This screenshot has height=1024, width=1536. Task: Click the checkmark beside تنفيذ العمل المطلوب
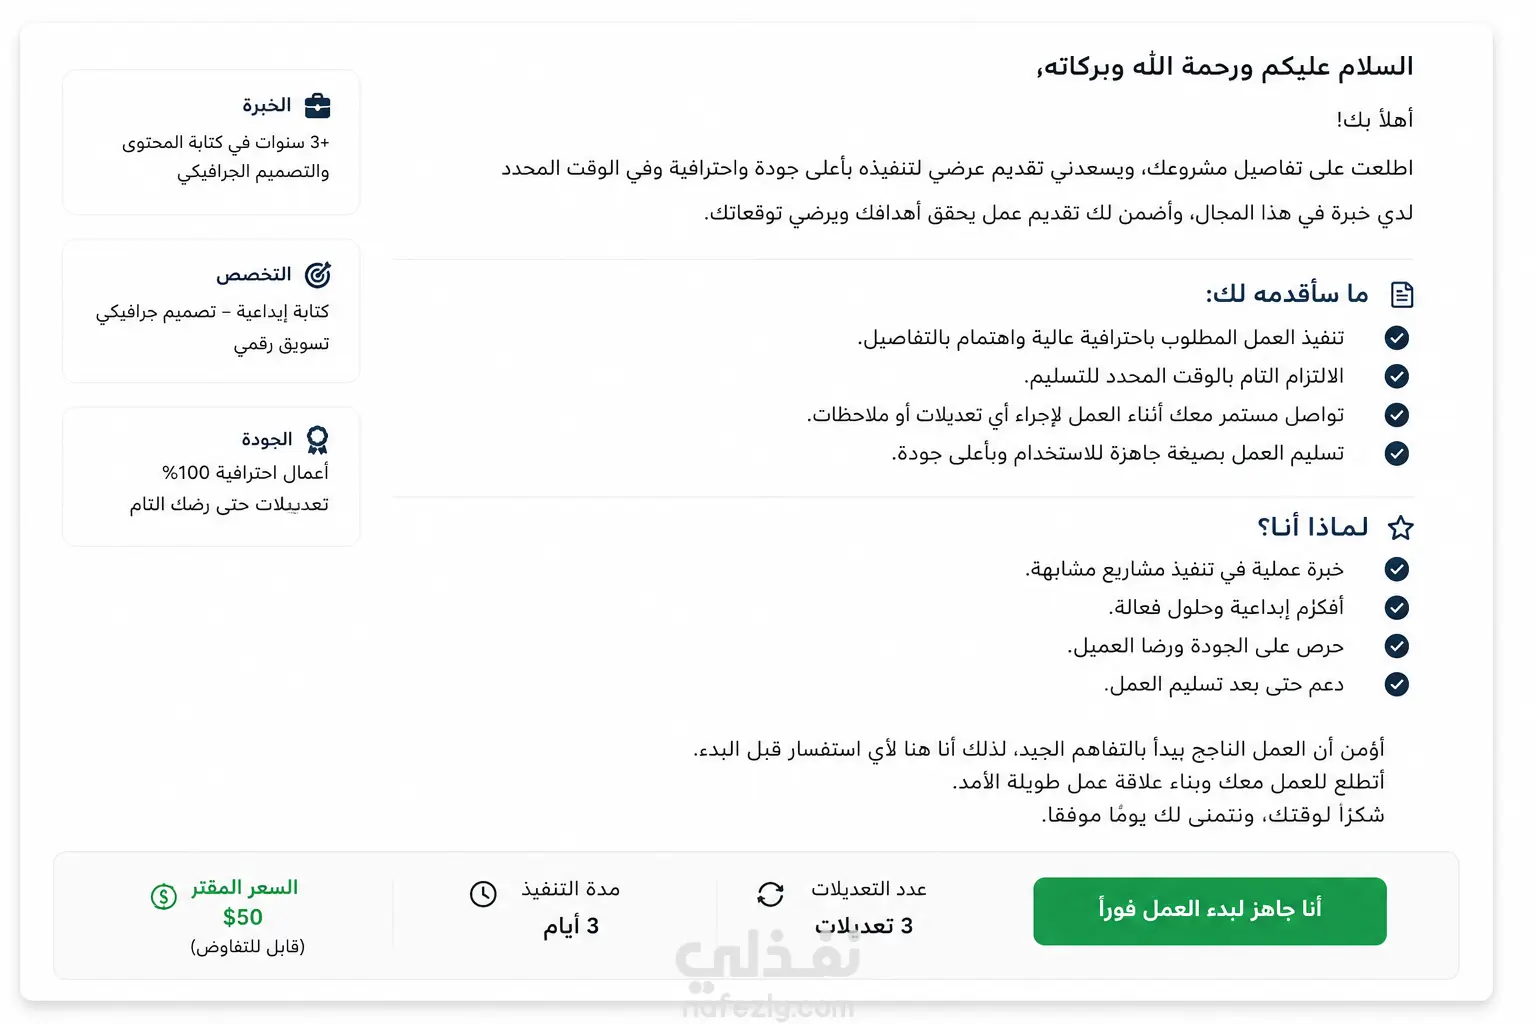tap(1397, 338)
